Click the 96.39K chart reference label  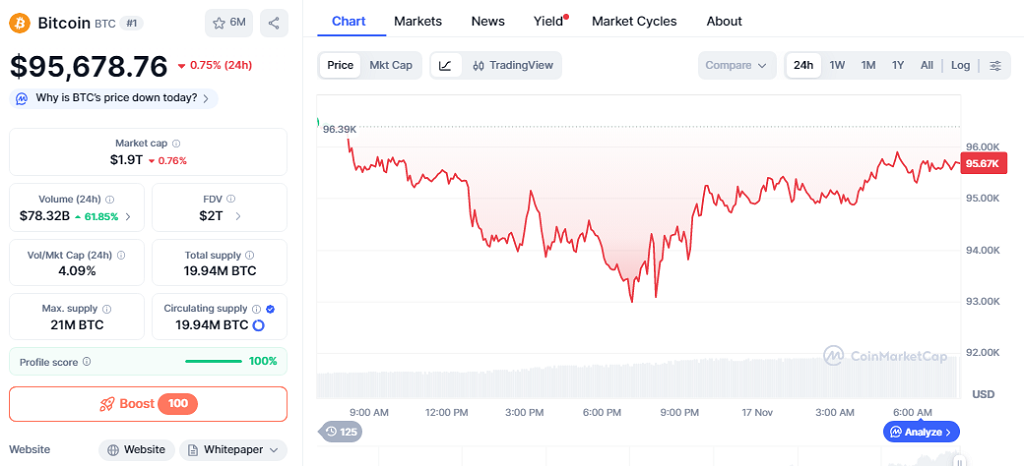coord(340,129)
